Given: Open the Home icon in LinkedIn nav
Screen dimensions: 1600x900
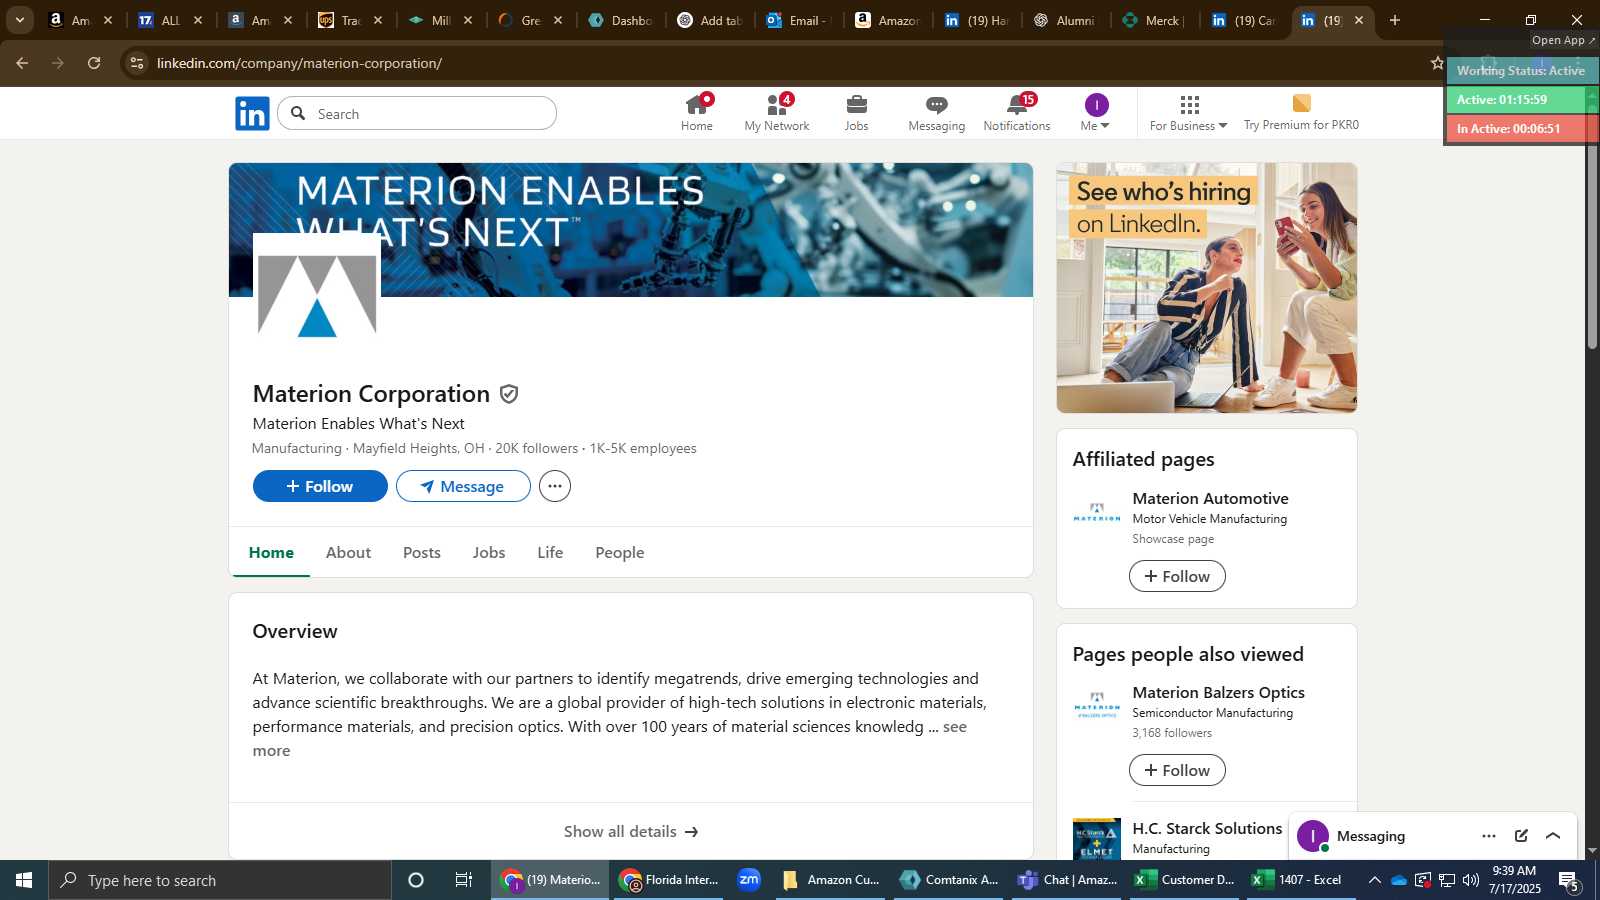Looking at the screenshot, I should point(697,113).
